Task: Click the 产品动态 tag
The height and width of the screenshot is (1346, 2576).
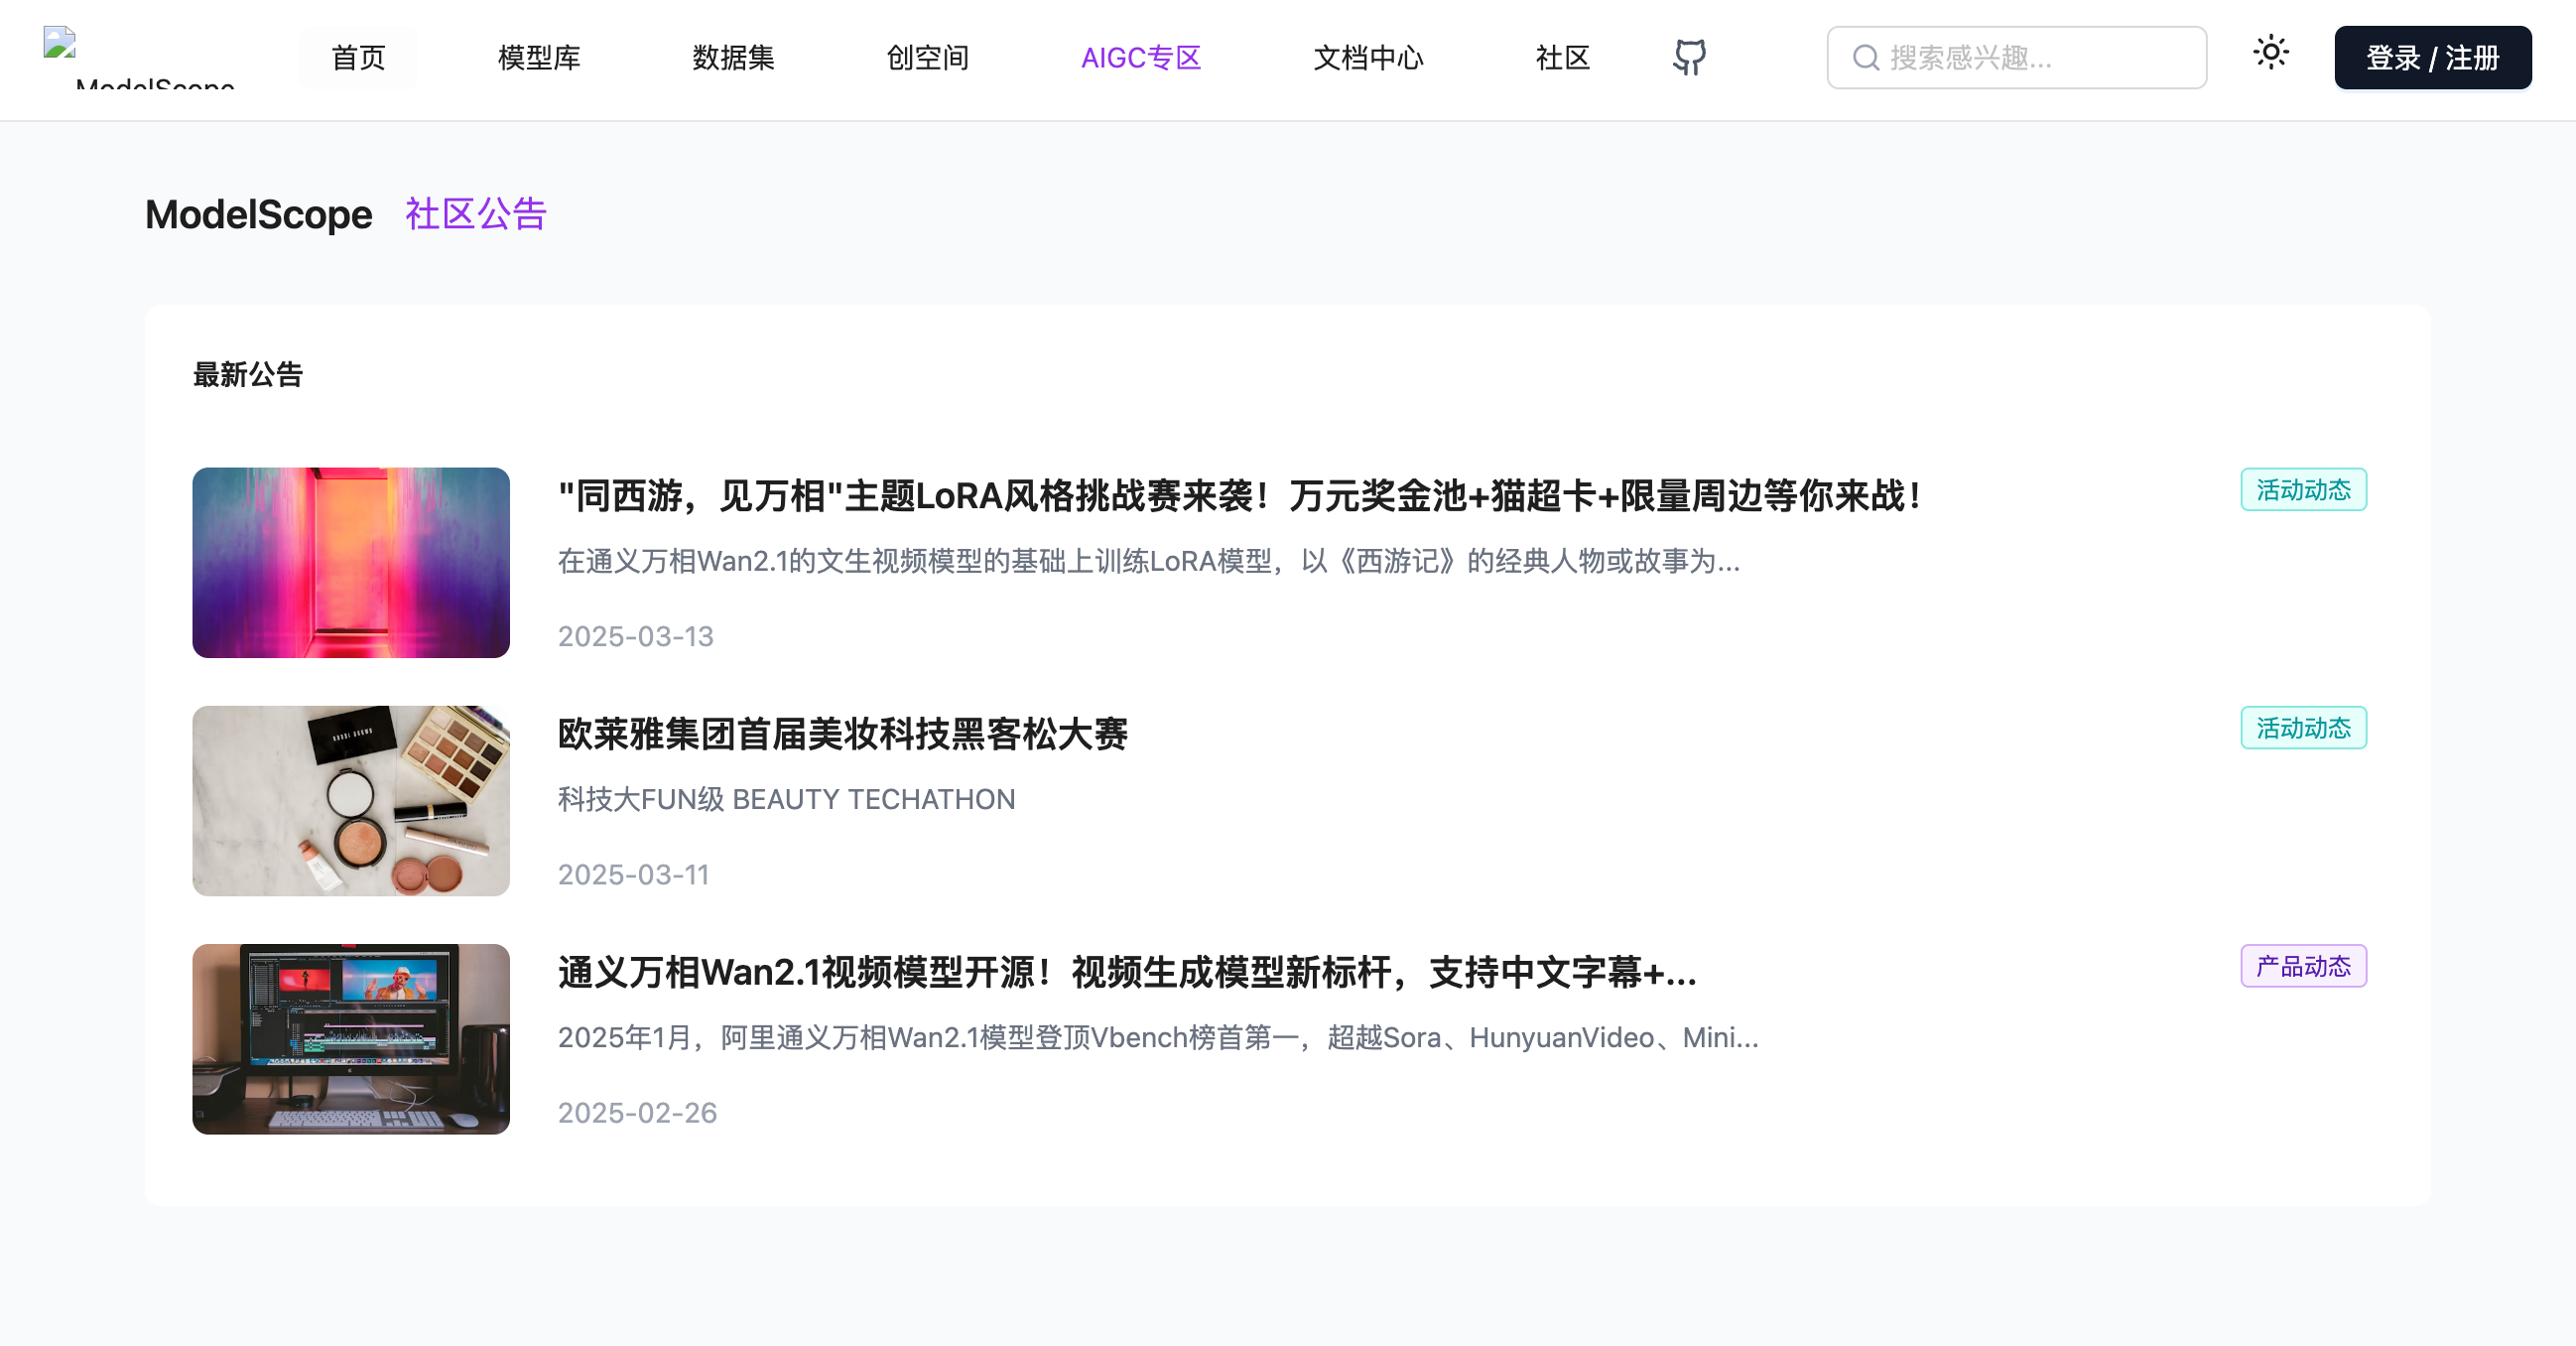Action: 2303,966
